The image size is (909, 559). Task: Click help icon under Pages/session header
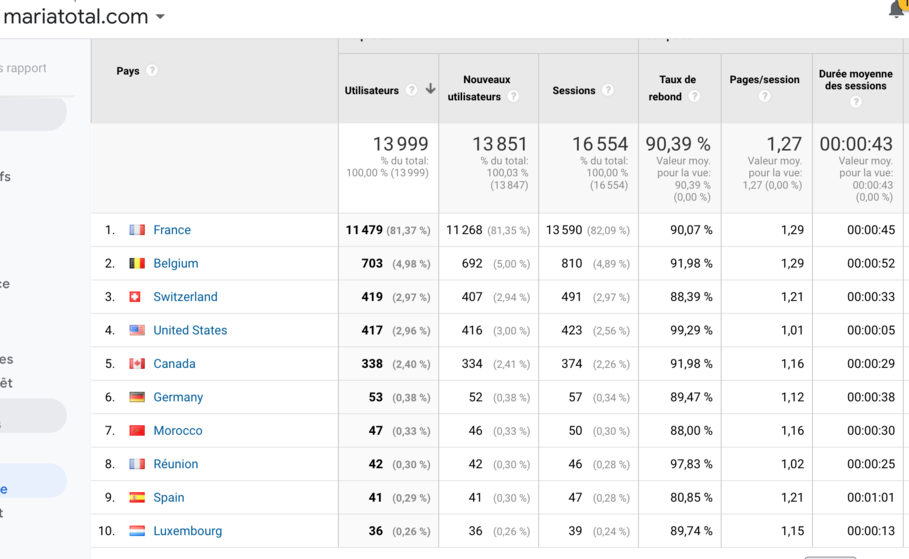click(x=764, y=97)
